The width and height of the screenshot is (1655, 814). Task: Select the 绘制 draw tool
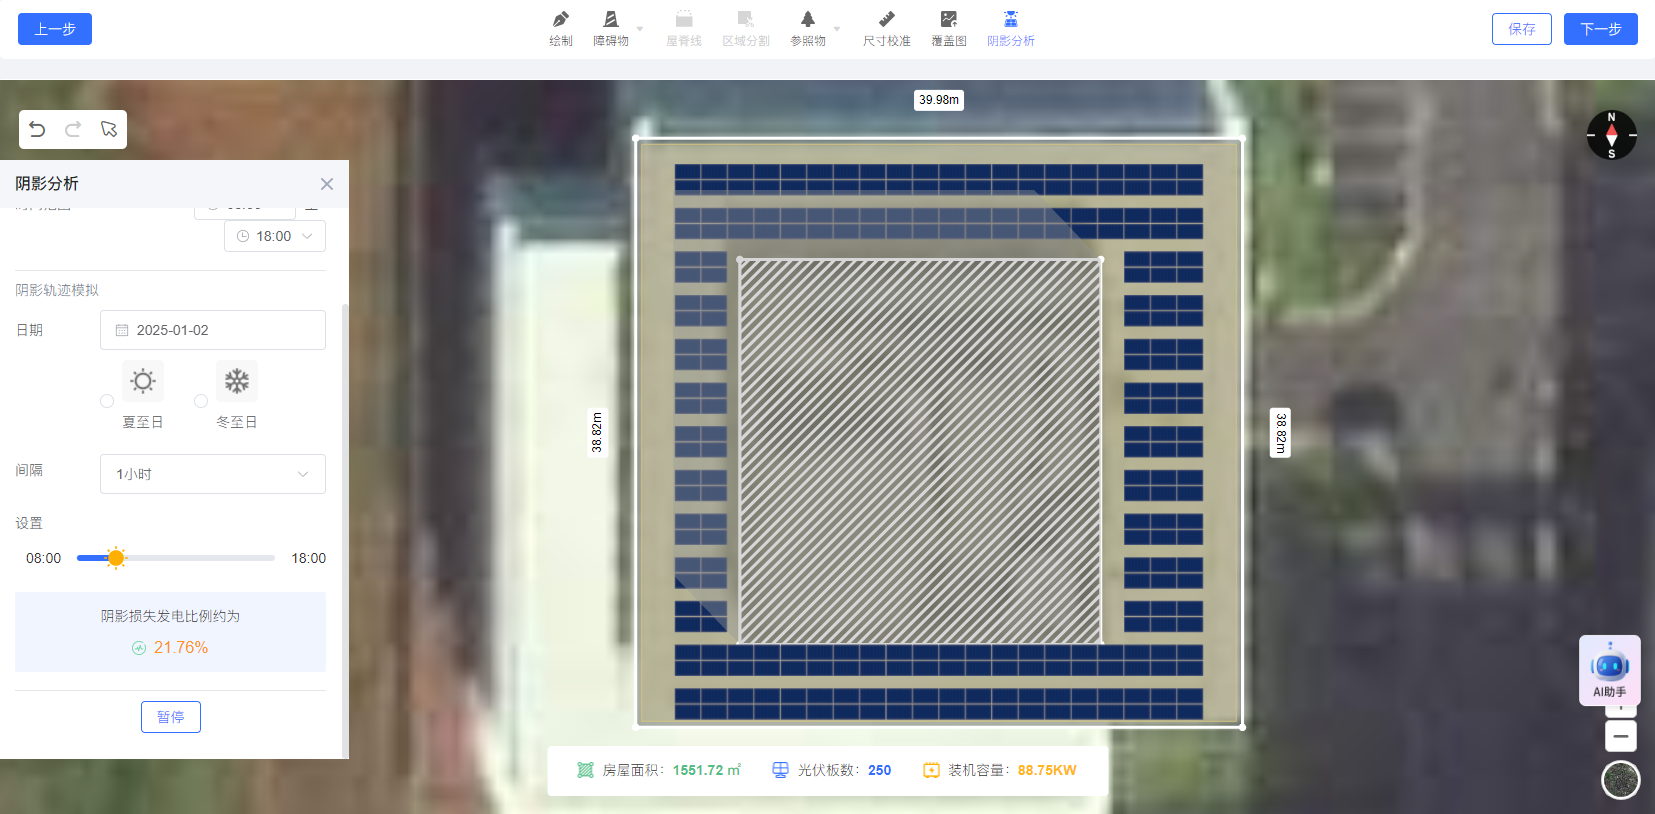[x=561, y=29]
